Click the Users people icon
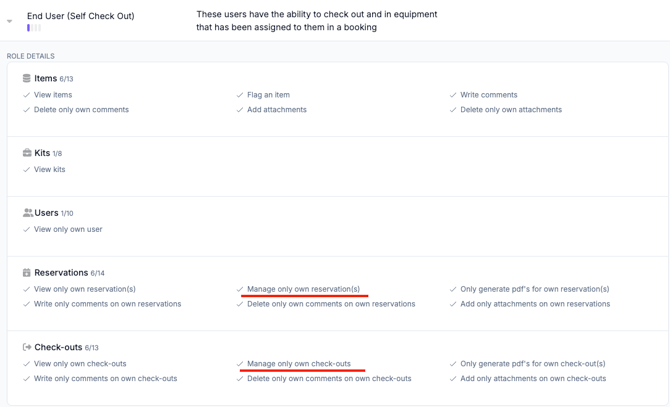Viewport: 670px width, 407px height. point(27,213)
